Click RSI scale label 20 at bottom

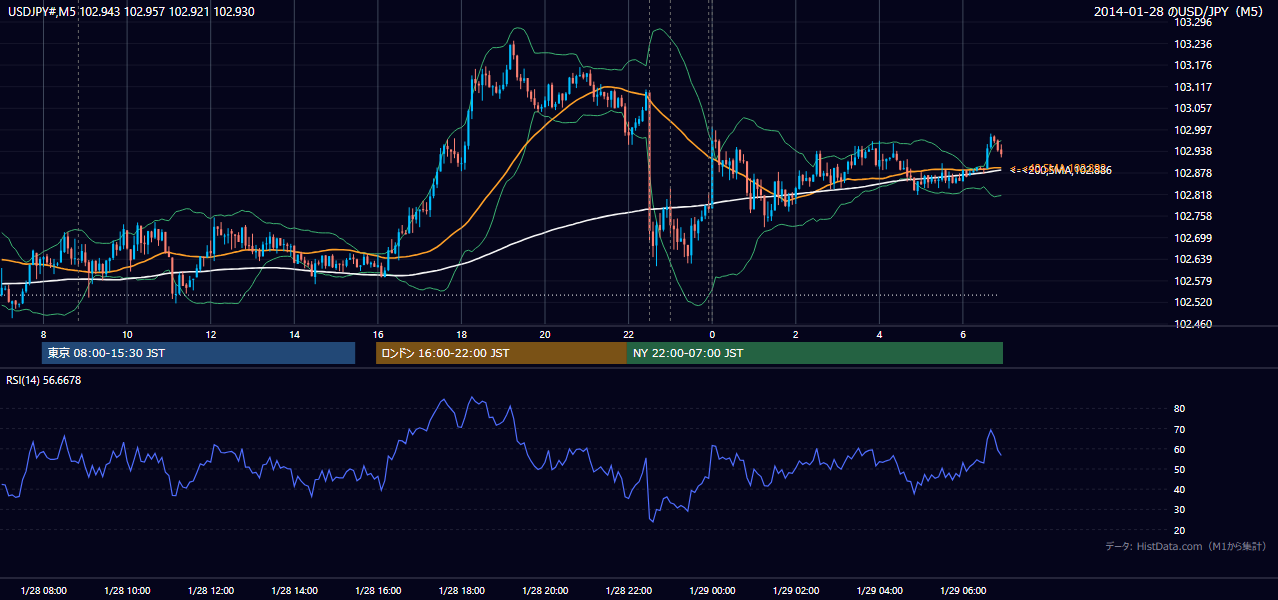[x=1180, y=530]
